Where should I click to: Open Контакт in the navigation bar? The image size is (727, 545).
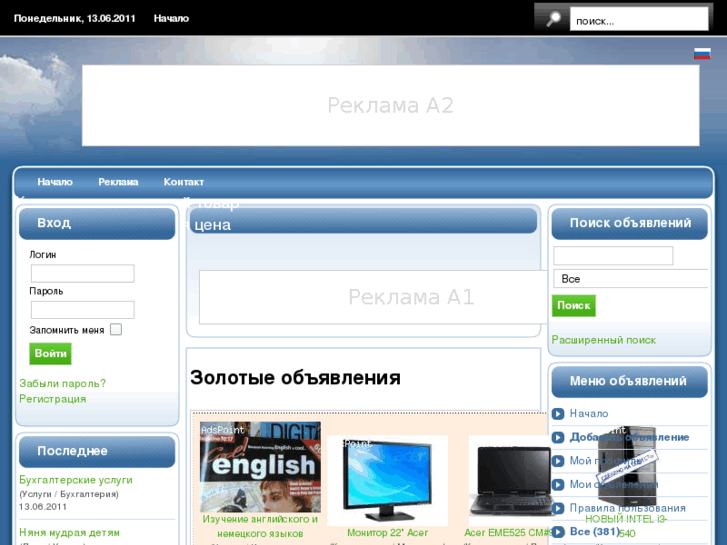184,182
